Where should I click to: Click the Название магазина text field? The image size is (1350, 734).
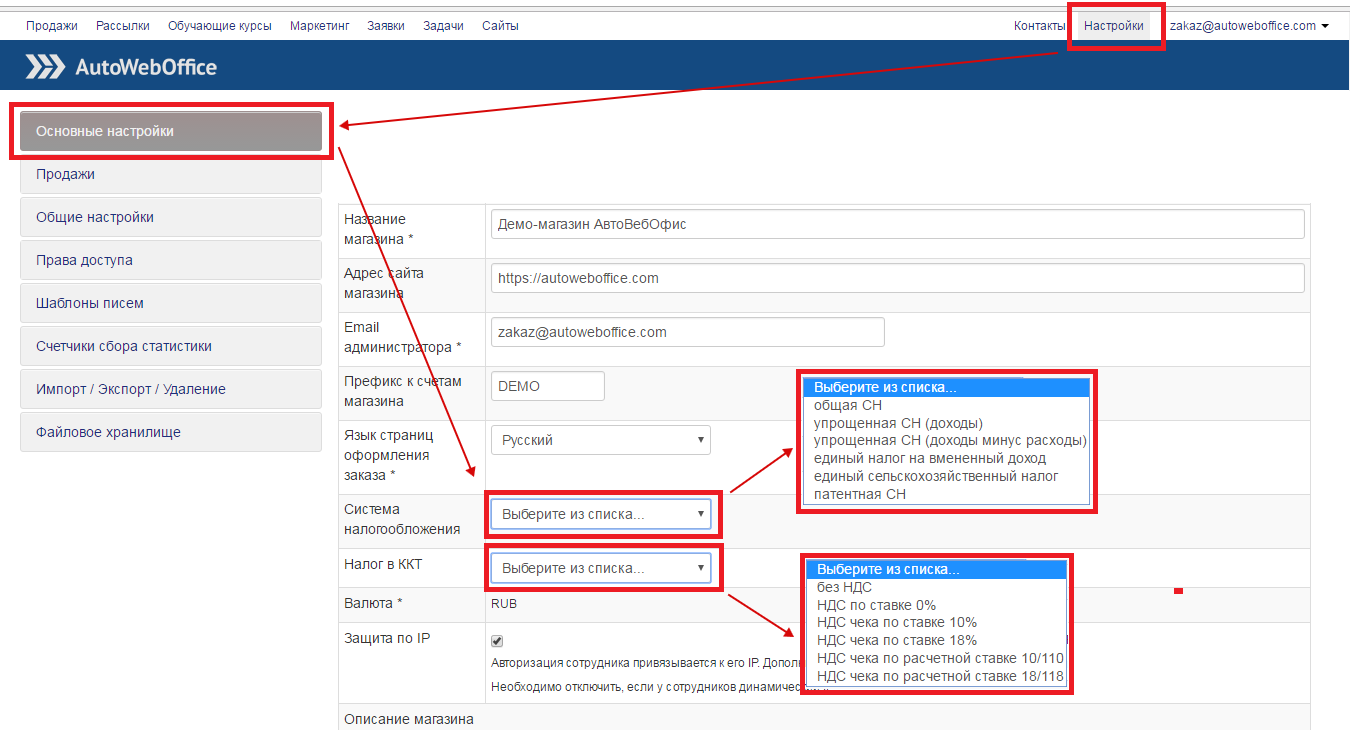[897, 224]
